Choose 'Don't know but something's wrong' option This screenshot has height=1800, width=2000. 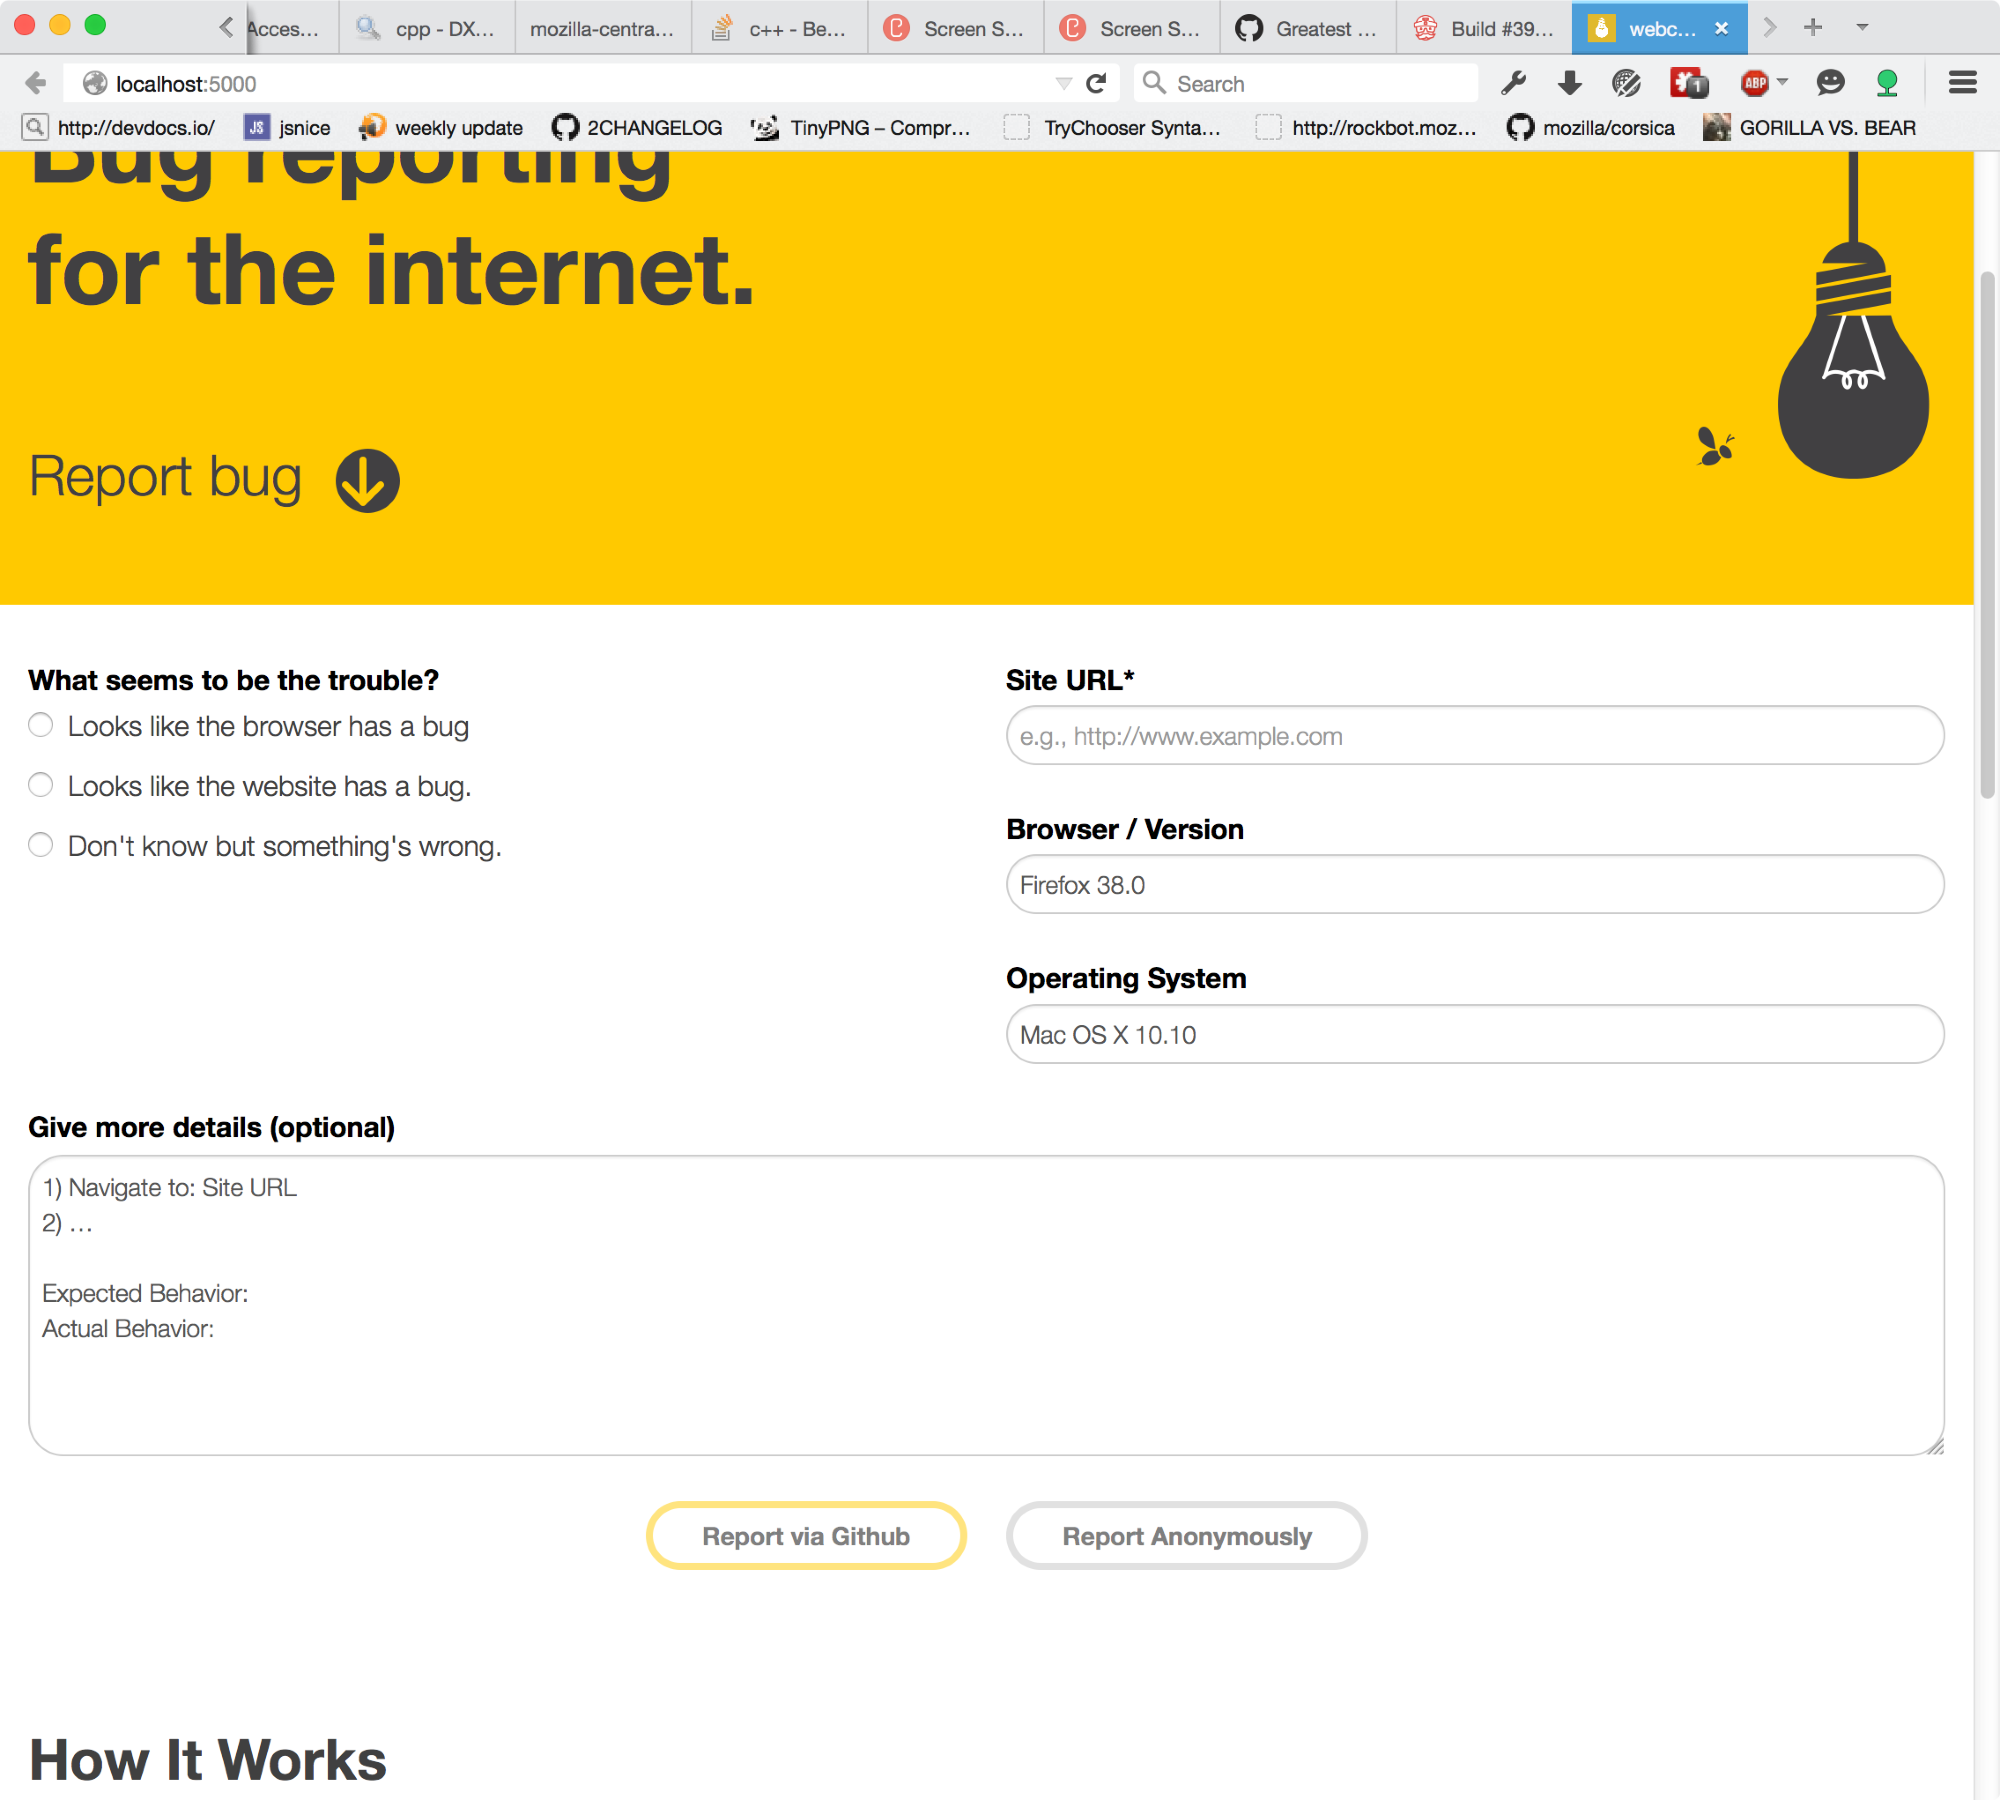pyautogui.click(x=41, y=845)
